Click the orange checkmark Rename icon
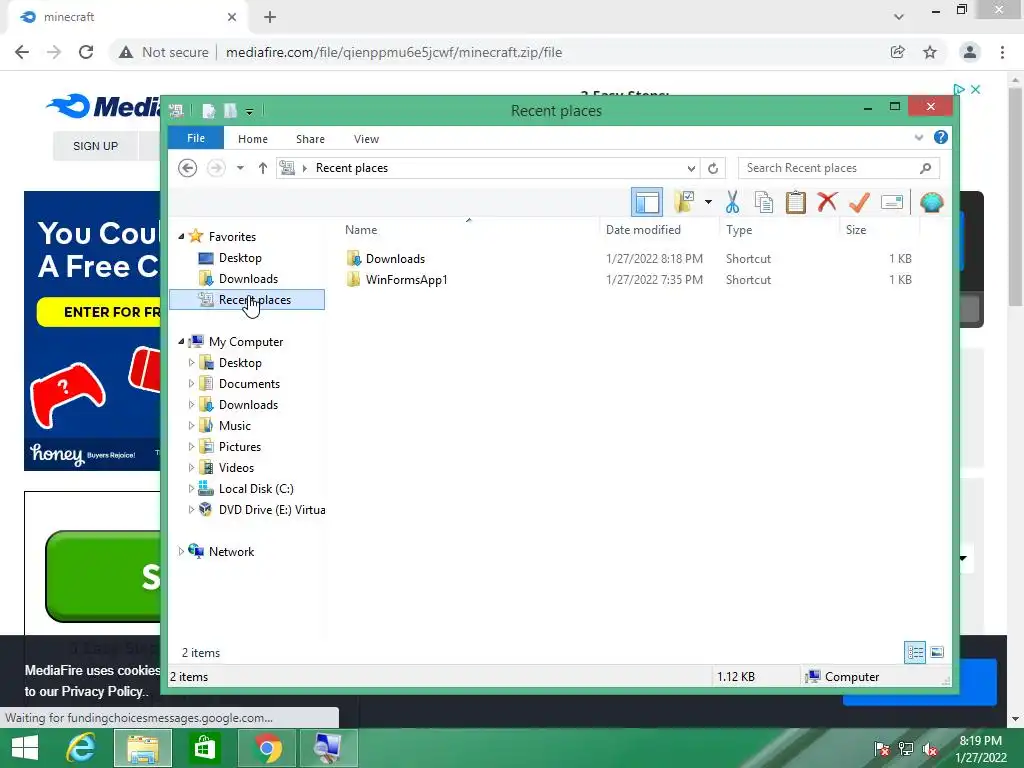 pos(859,202)
